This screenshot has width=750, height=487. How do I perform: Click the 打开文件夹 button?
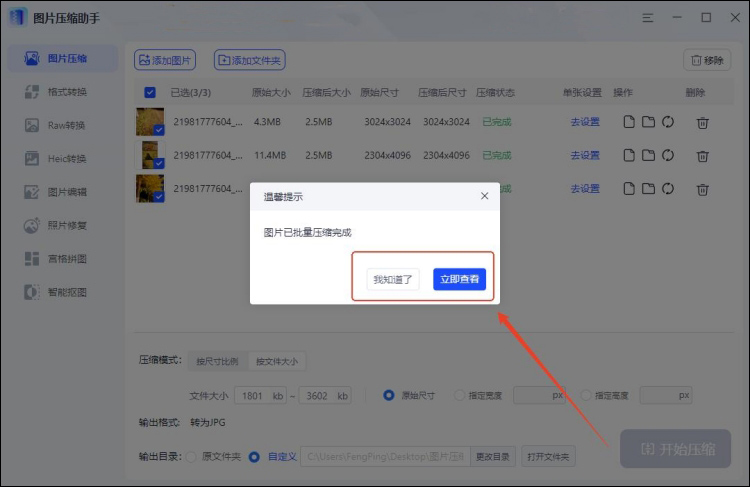pyautogui.click(x=548, y=457)
